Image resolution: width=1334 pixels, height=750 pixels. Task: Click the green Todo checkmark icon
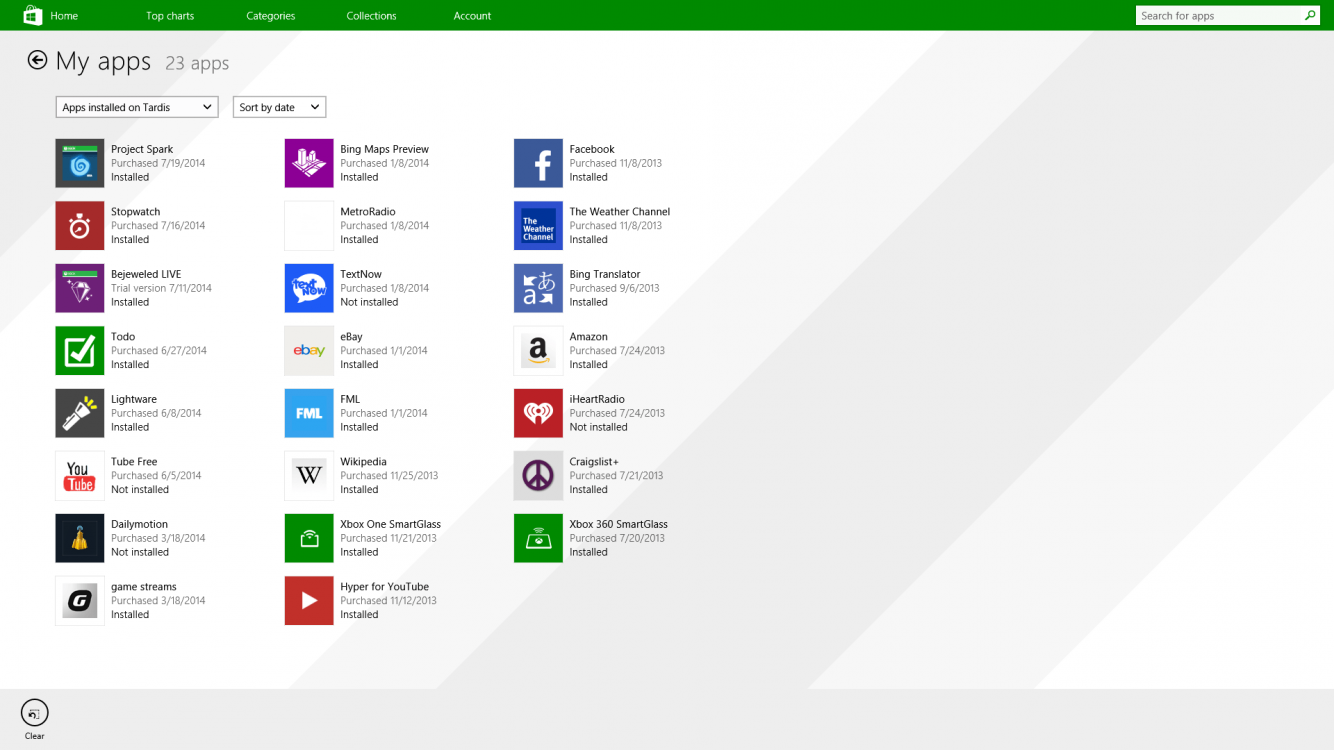click(80, 351)
